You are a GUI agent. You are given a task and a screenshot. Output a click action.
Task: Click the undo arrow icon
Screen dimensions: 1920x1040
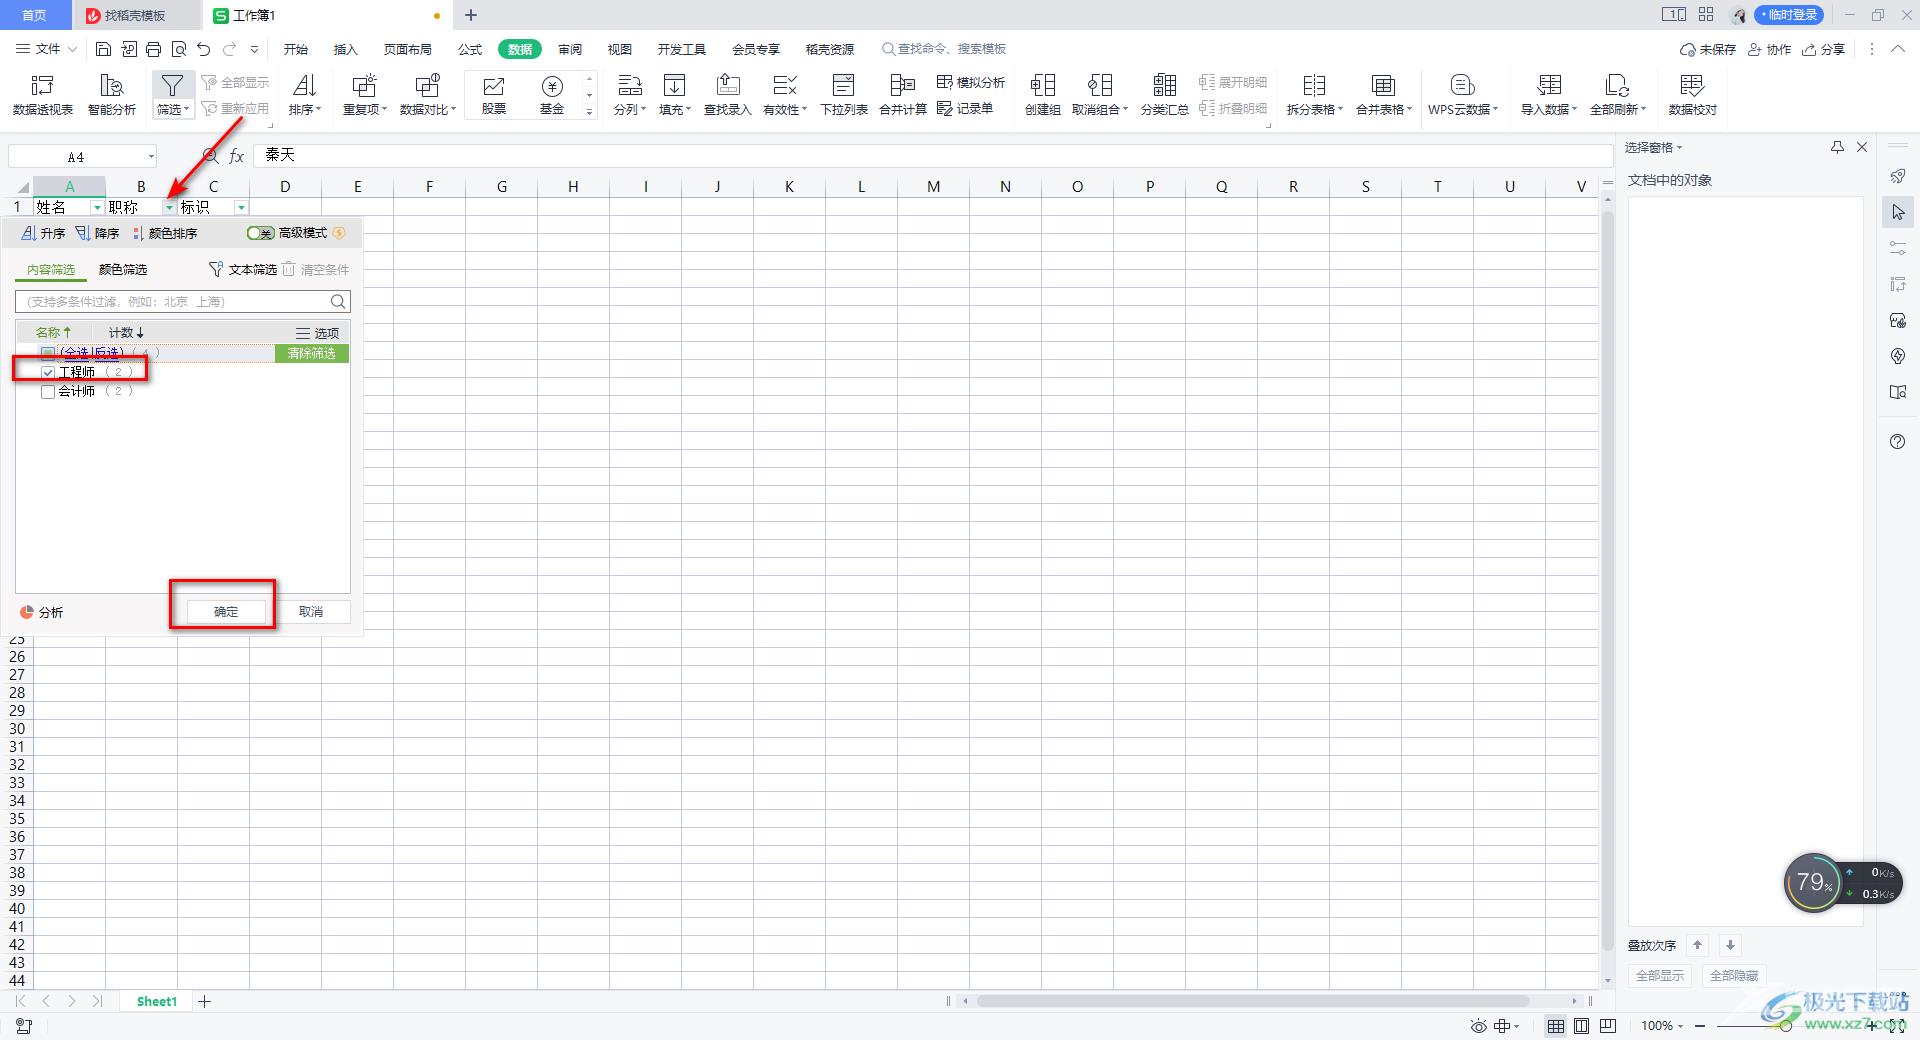tap(204, 49)
